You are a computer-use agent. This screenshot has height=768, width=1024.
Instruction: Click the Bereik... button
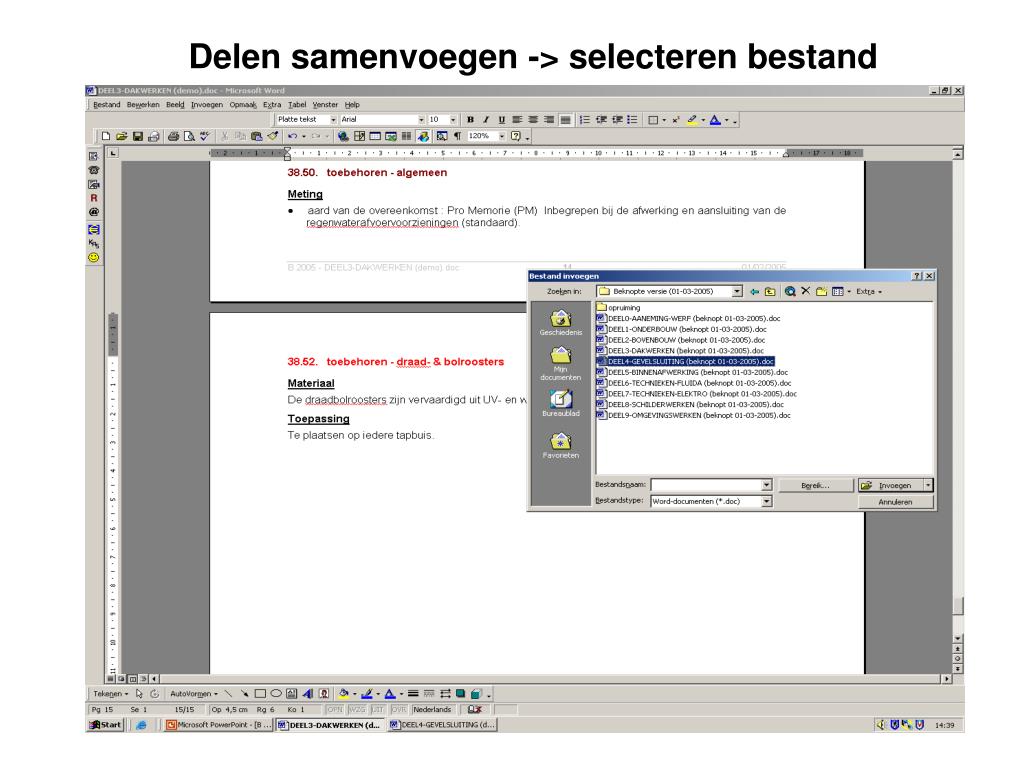pos(814,485)
